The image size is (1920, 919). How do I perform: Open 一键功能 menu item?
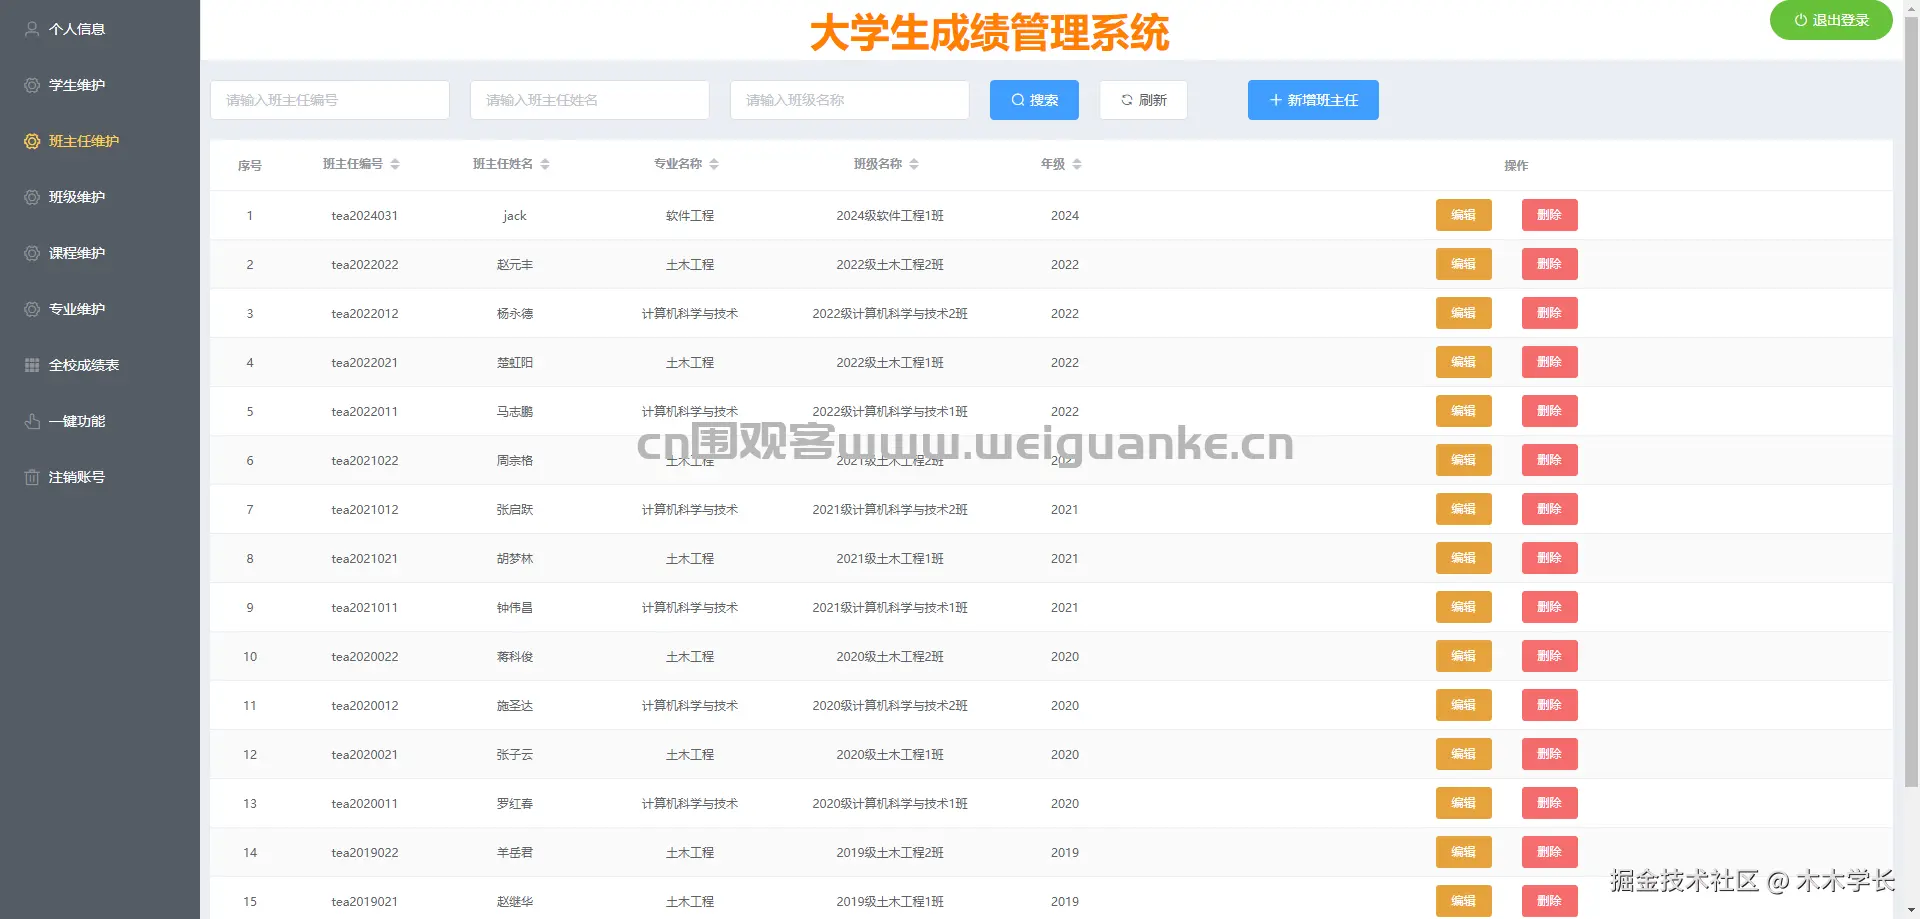point(99,421)
